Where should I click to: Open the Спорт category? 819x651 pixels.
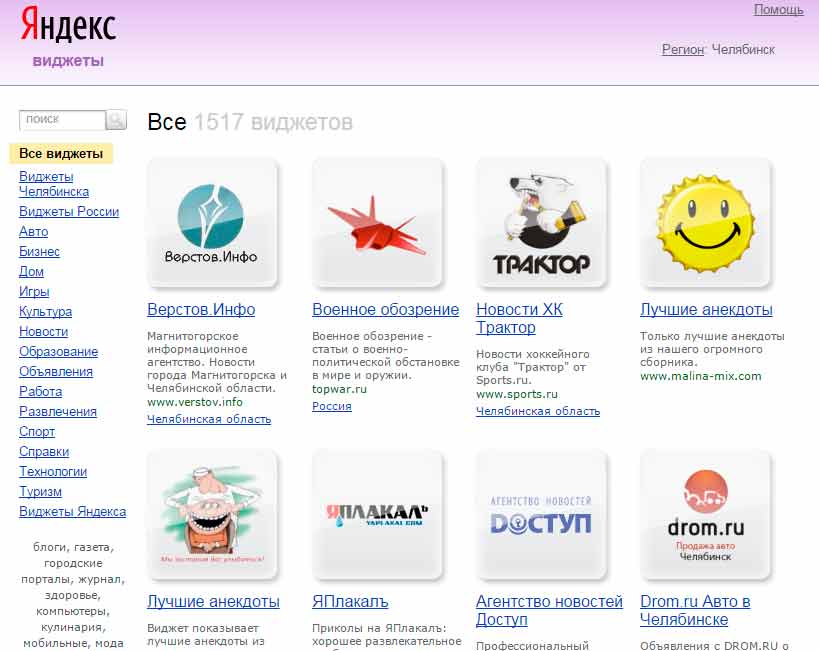coord(37,432)
